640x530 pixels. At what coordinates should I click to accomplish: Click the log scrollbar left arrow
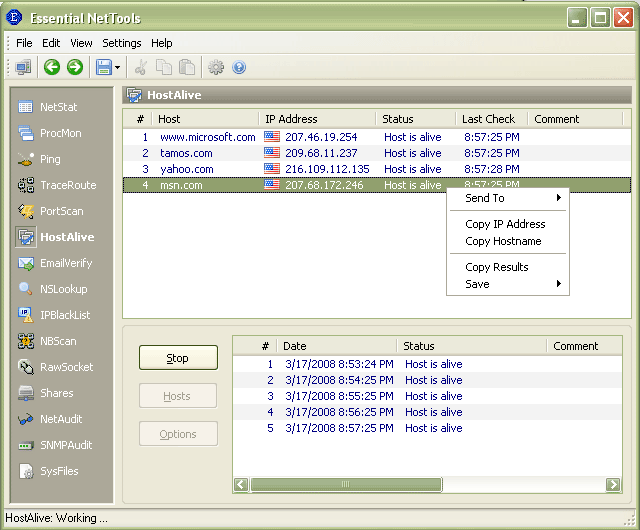[241, 485]
